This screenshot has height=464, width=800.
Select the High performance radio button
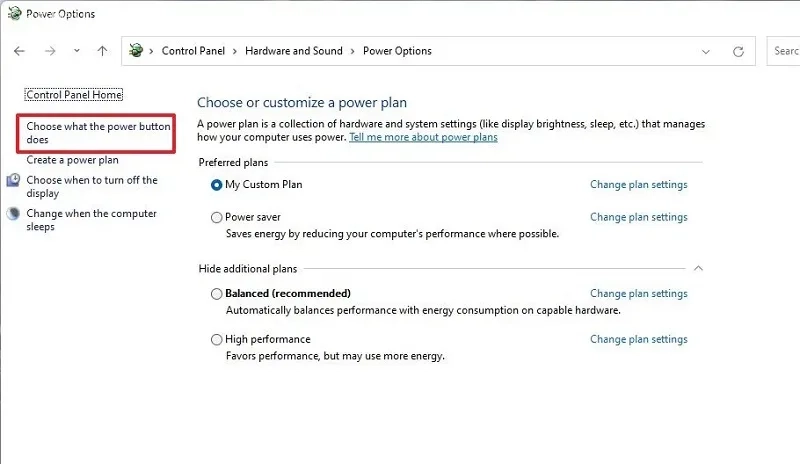pyautogui.click(x=216, y=339)
